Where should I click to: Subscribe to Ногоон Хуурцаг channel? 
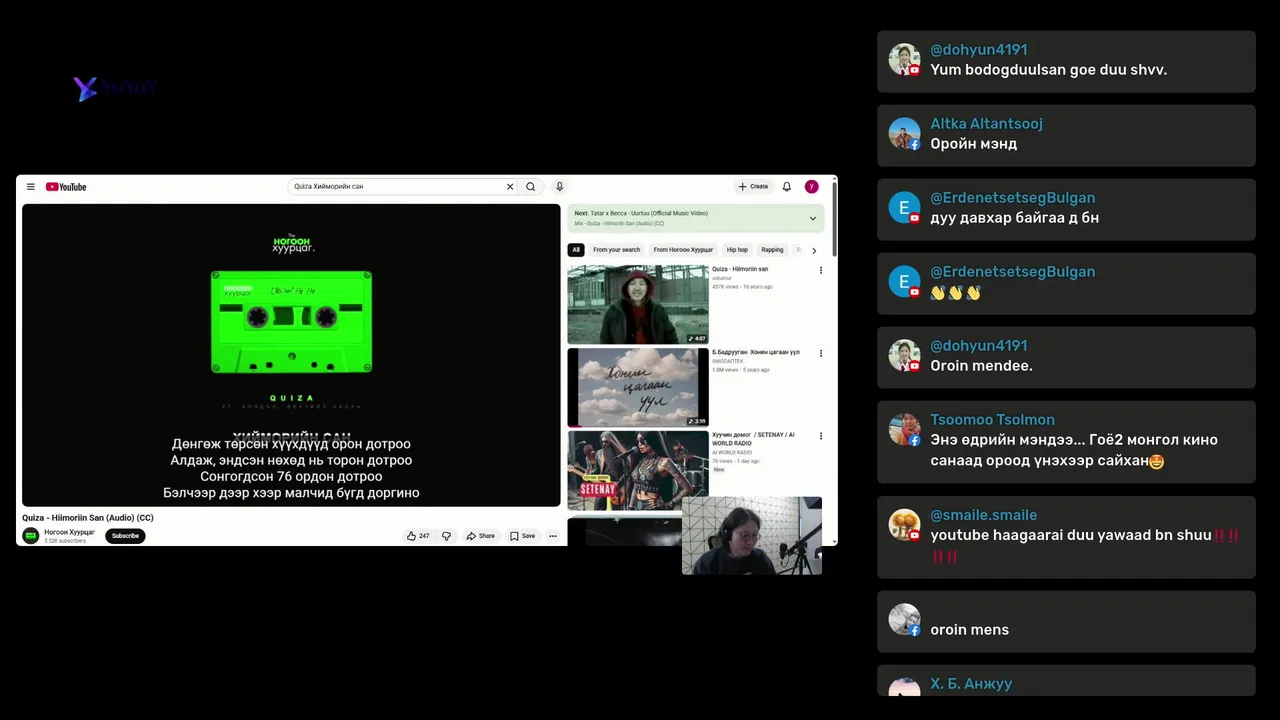(x=125, y=536)
